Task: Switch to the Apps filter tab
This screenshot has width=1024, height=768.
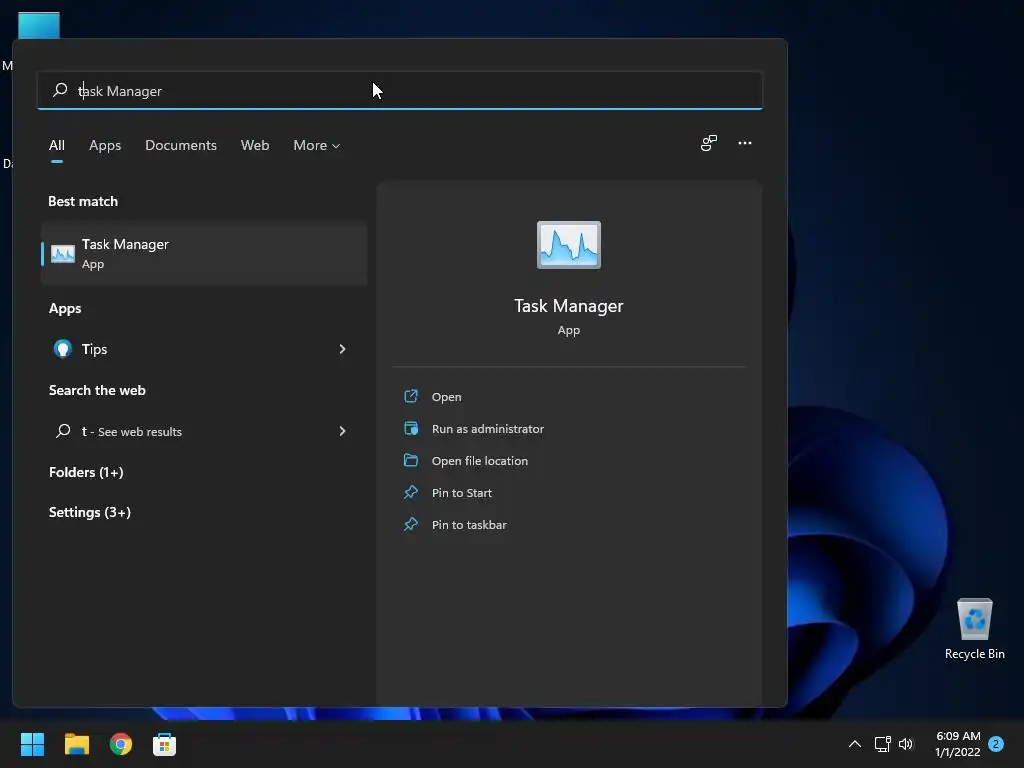Action: click(x=105, y=145)
